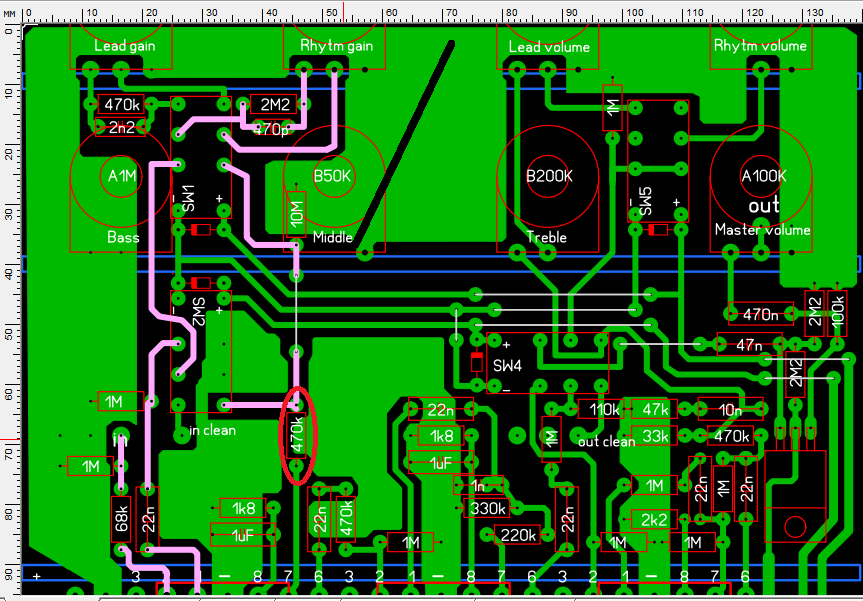Image resolution: width=863 pixels, height=601 pixels.
Task: Select the 2n2 capacitor
Action: [121, 128]
